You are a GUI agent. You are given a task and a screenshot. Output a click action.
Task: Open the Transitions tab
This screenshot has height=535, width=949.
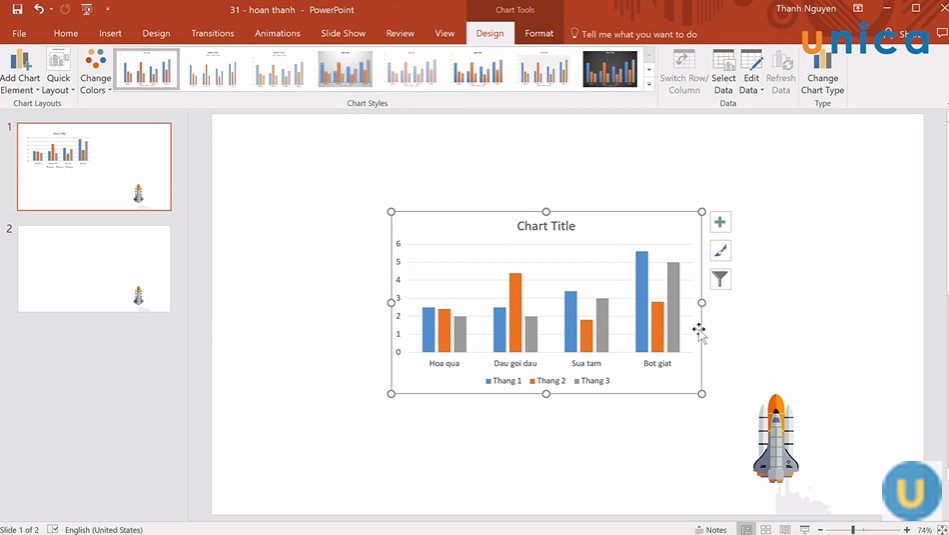coord(212,34)
